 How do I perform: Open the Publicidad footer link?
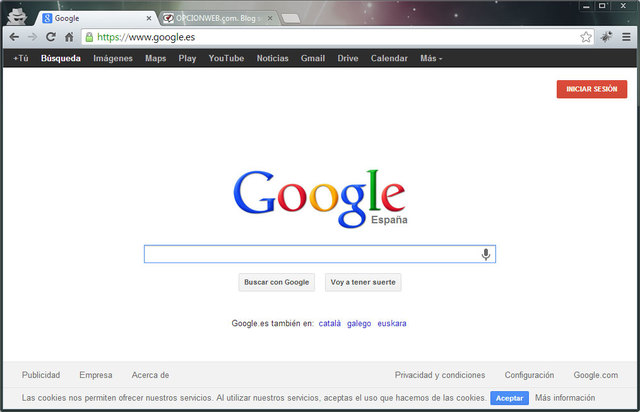pos(41,375)
